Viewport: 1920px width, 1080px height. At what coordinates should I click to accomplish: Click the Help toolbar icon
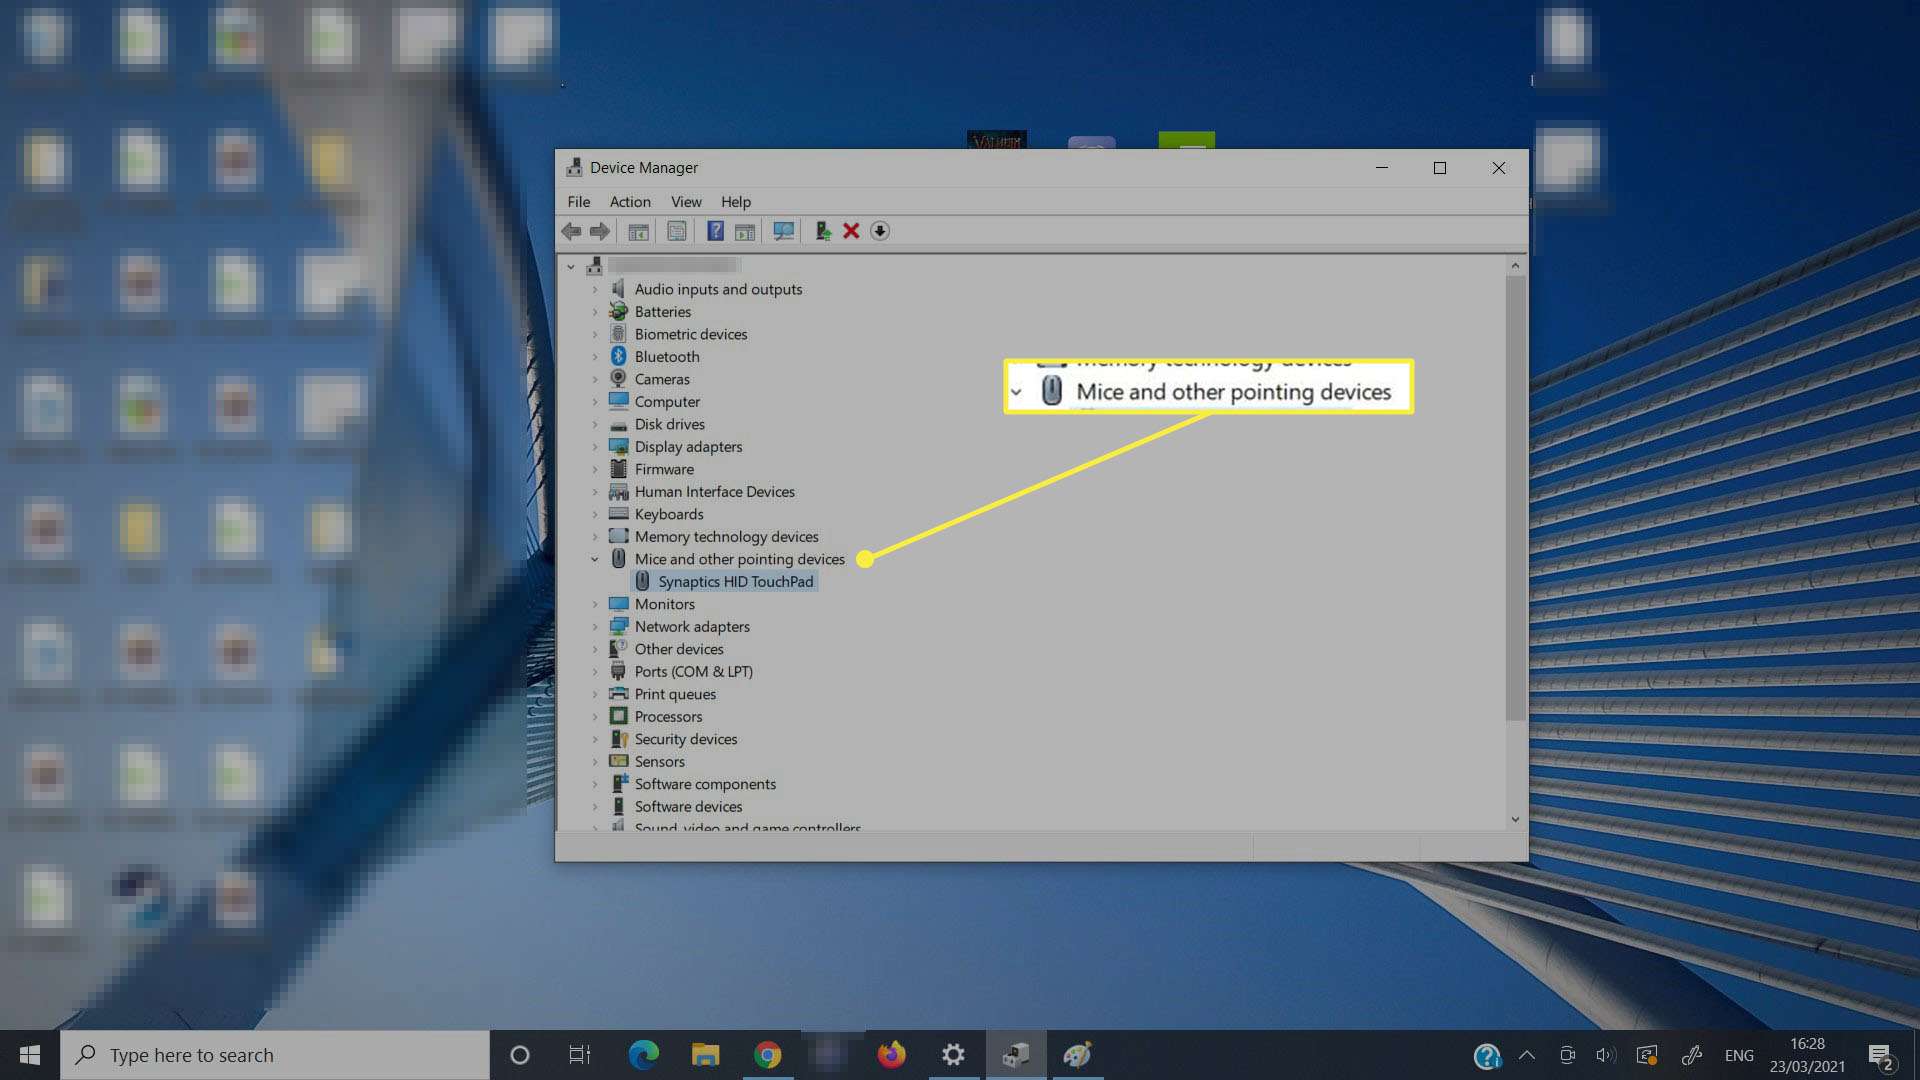tap(715, 231)
